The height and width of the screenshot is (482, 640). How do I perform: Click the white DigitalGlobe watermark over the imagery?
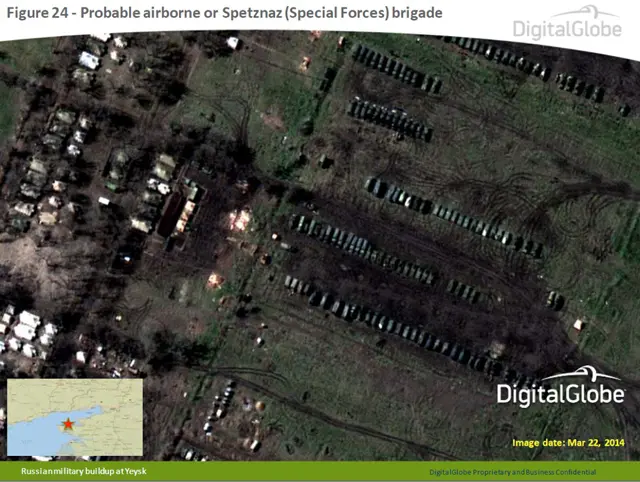pyautogui.click(x=560, y=393)
